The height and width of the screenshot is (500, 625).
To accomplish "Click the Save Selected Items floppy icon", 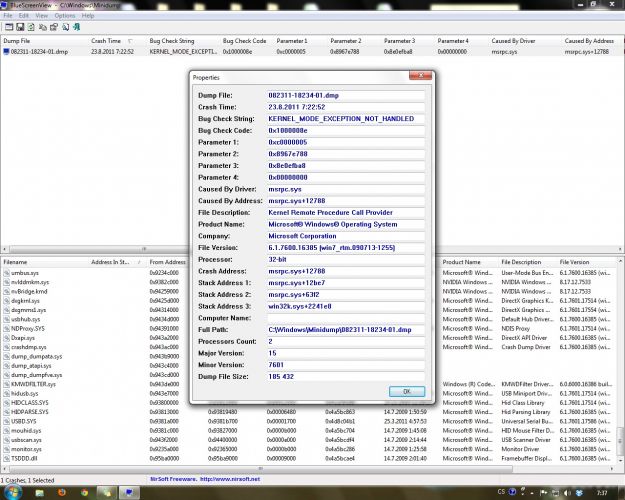I will click(x=20, y=27).
